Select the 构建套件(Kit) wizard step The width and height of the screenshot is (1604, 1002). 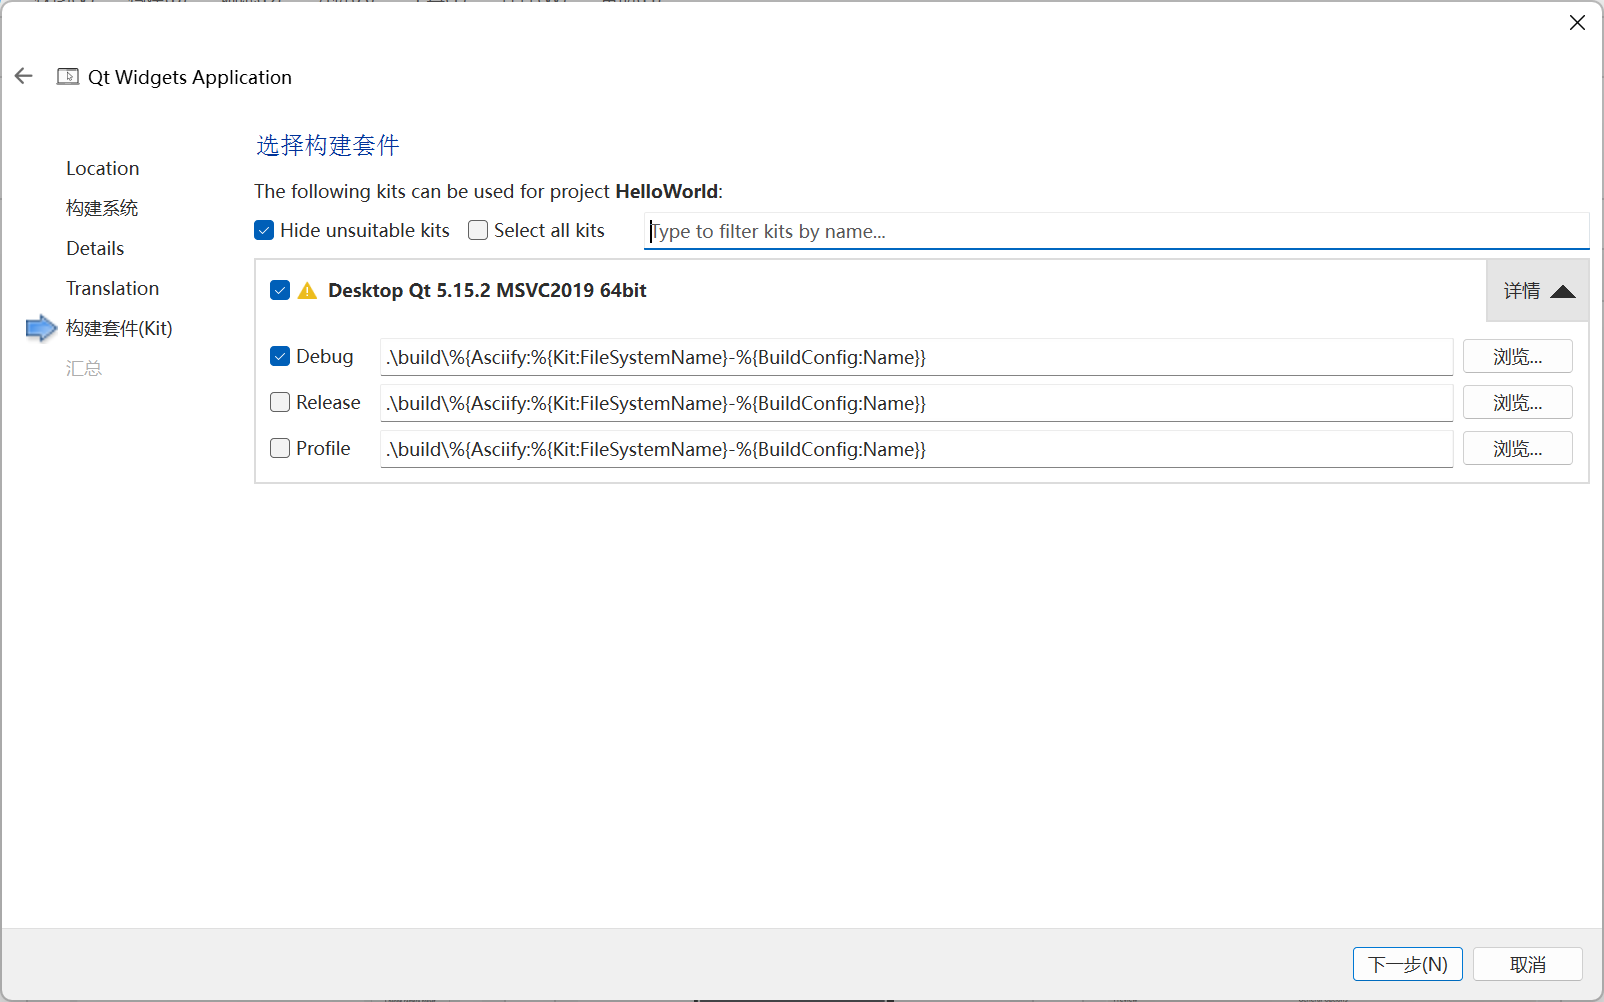(x=119, y=328)
